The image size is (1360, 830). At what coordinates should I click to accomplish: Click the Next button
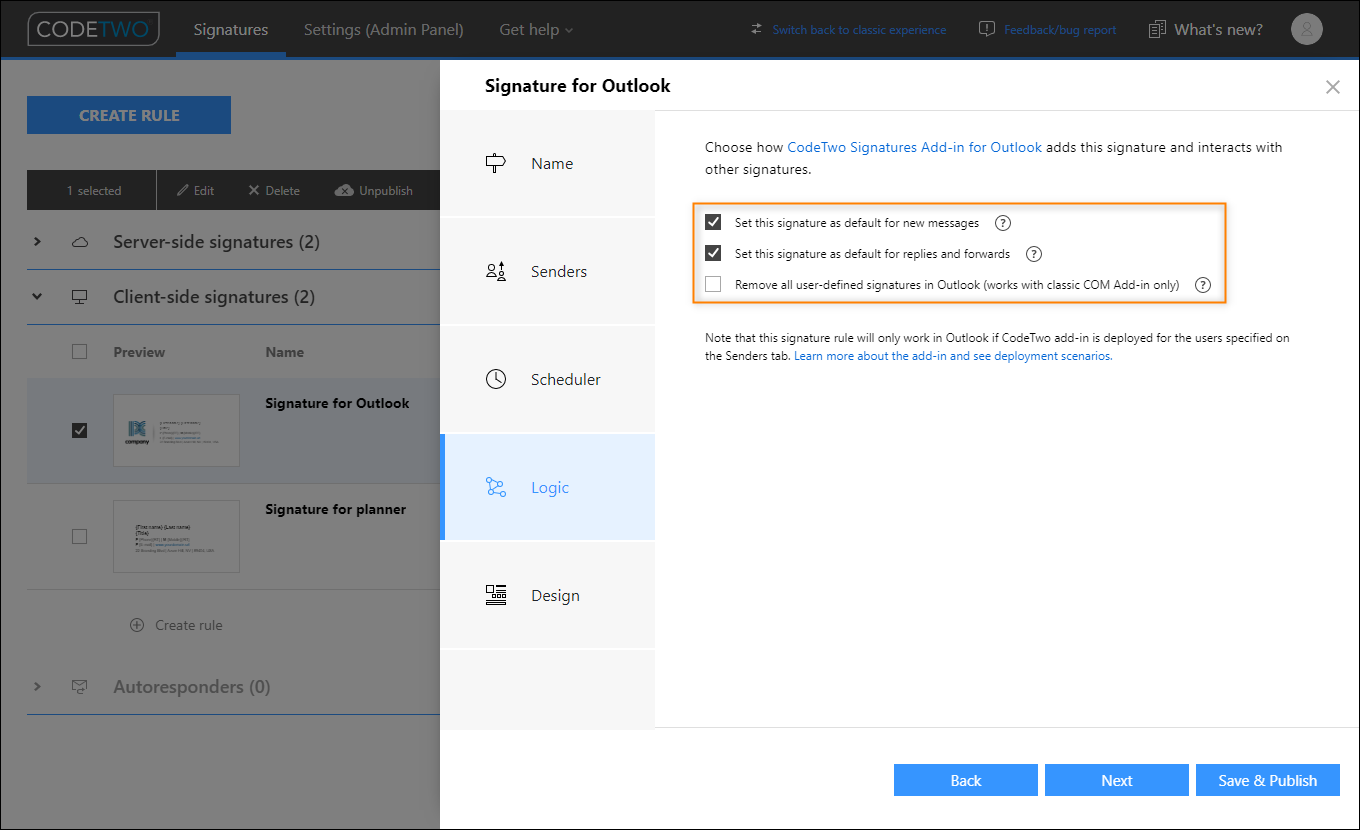[1117, 780]
